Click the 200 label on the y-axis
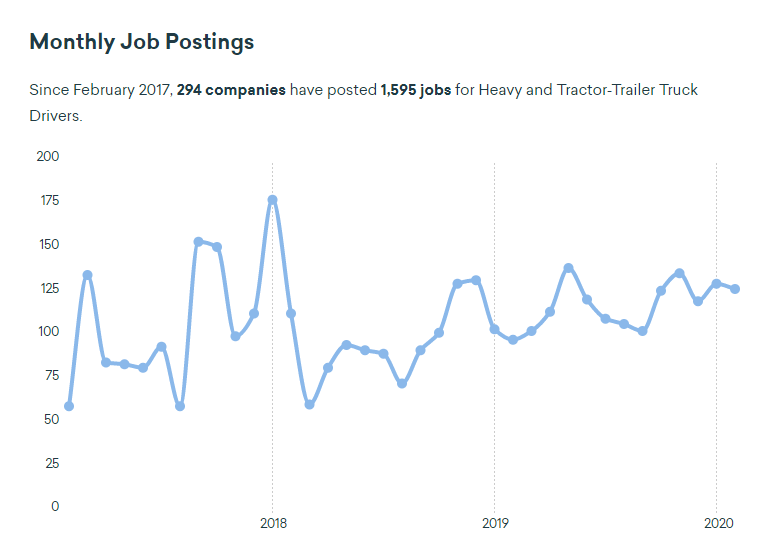Viewport: 763px width, 560px height. coord(48,156)
